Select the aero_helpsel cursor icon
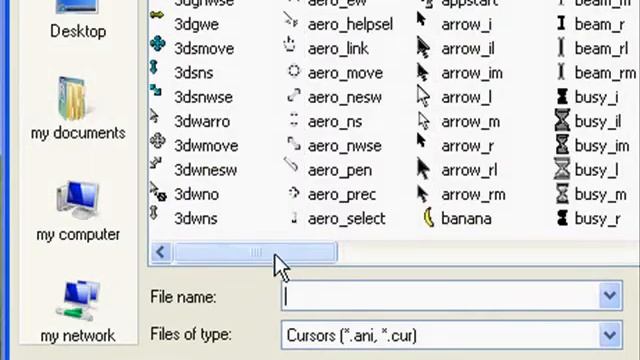640x360 pixels. pos(291,19)
